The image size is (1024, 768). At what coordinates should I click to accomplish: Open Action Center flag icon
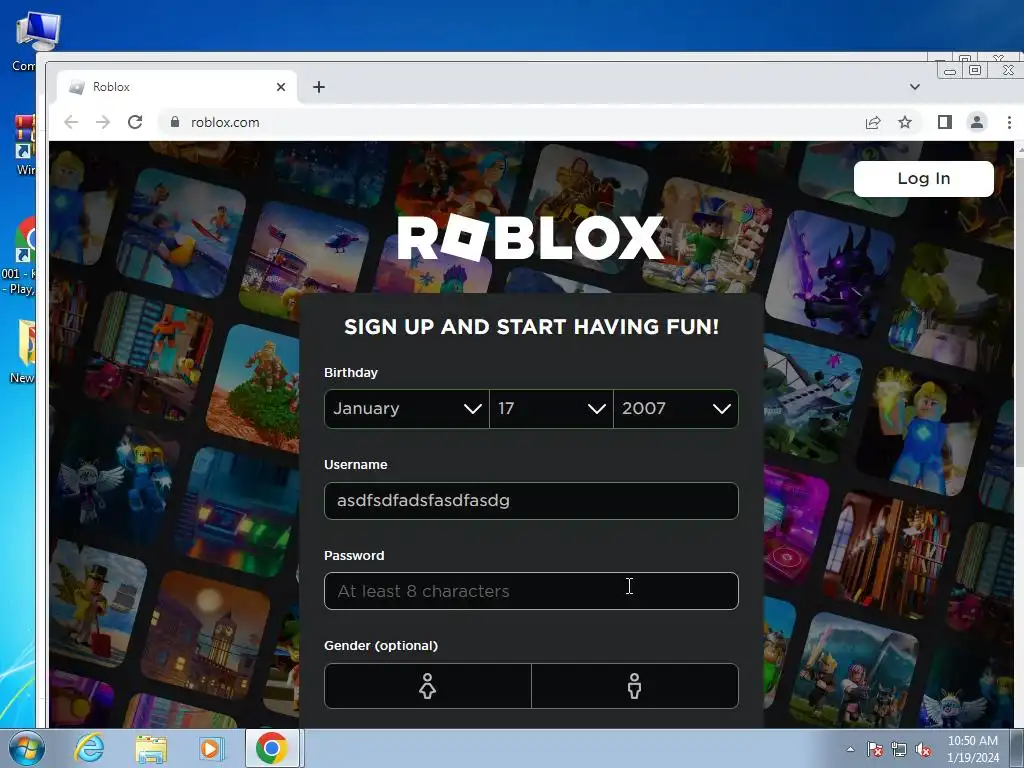875,749
